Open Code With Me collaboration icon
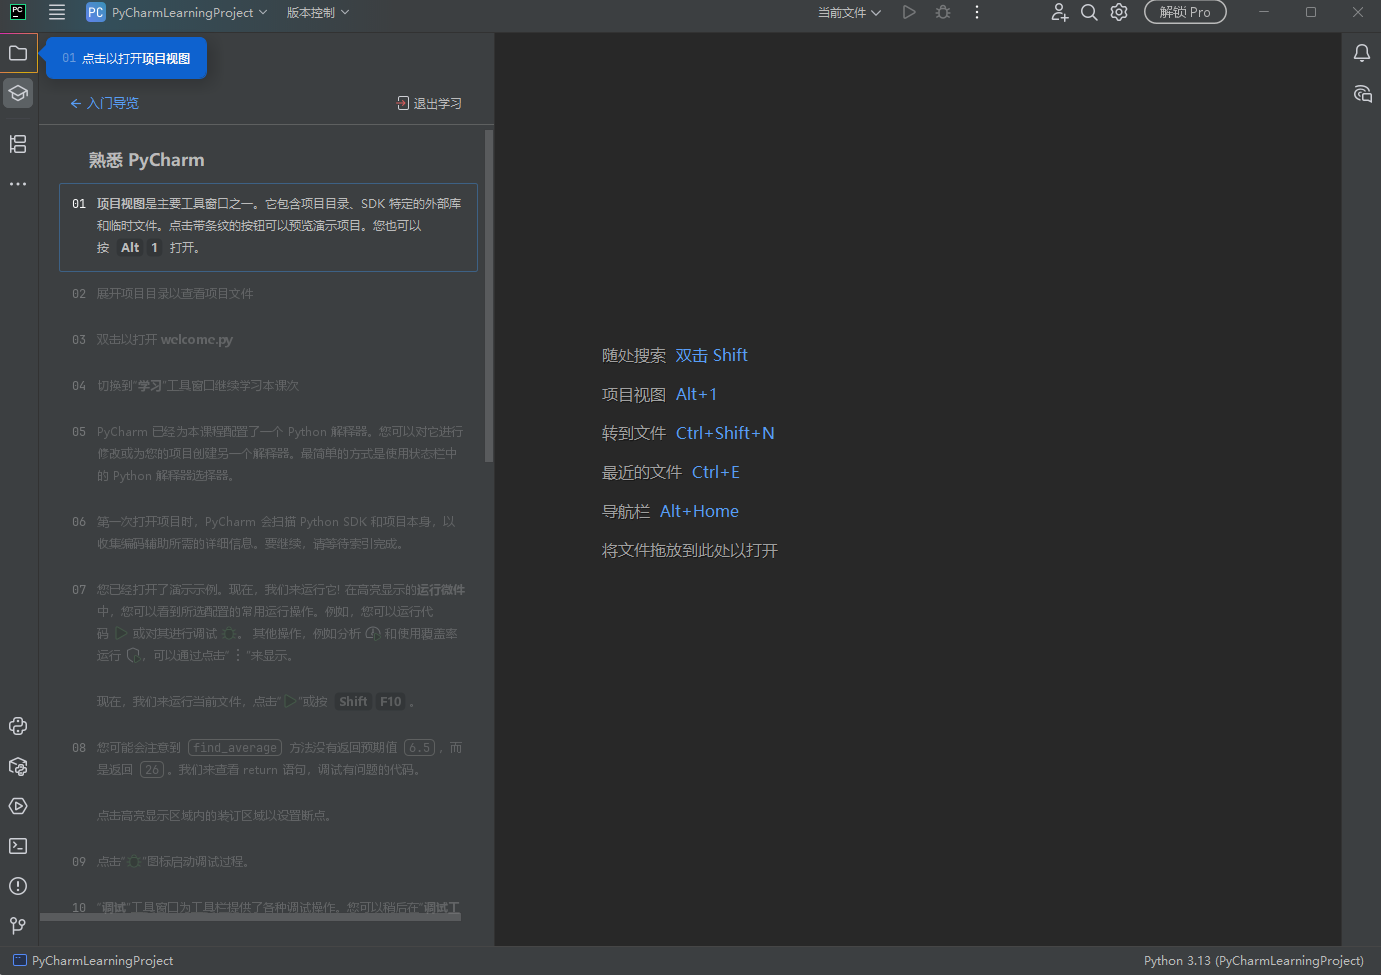The image size is (1381, 975). coord(1059,13)
